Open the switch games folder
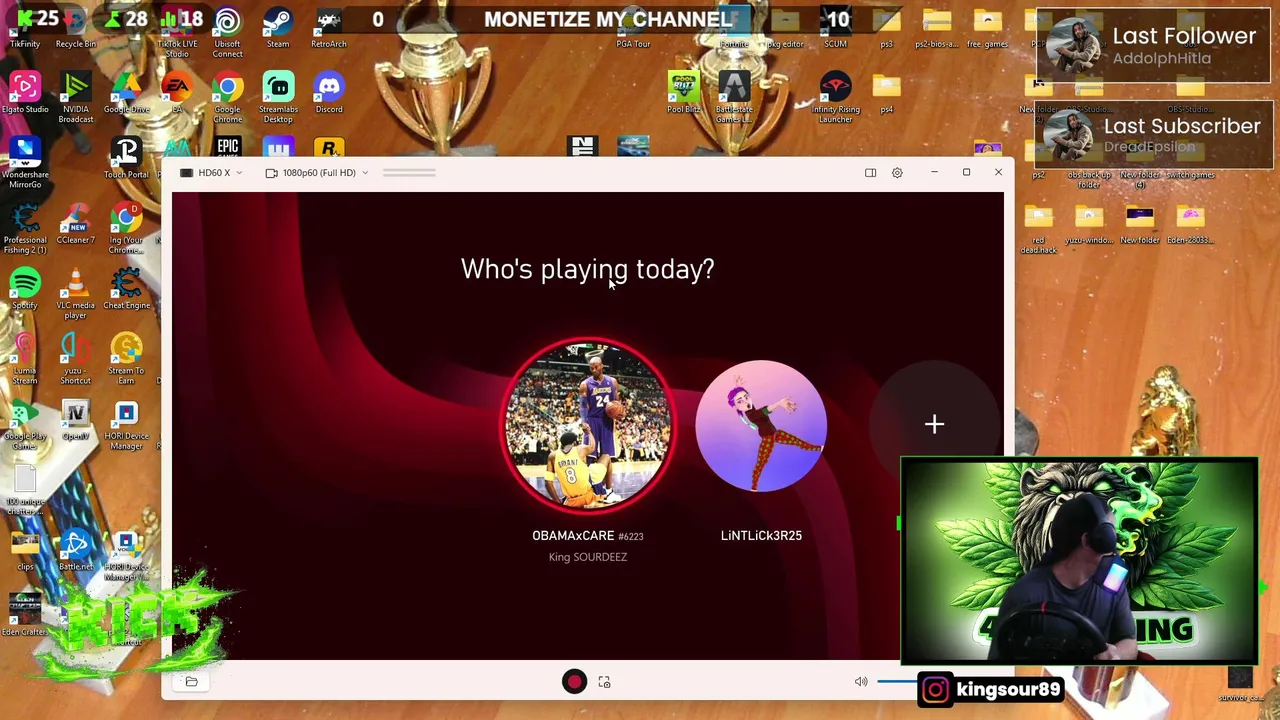 [x=1190, y=160]
